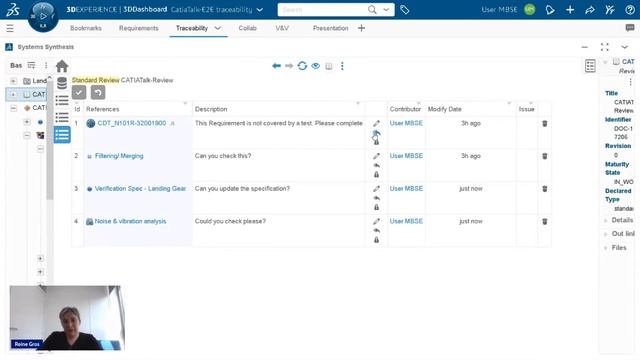Viewport: 640px width, 360px height.
Task: Click the share arrow icon
Action: [x=590, y=10]
